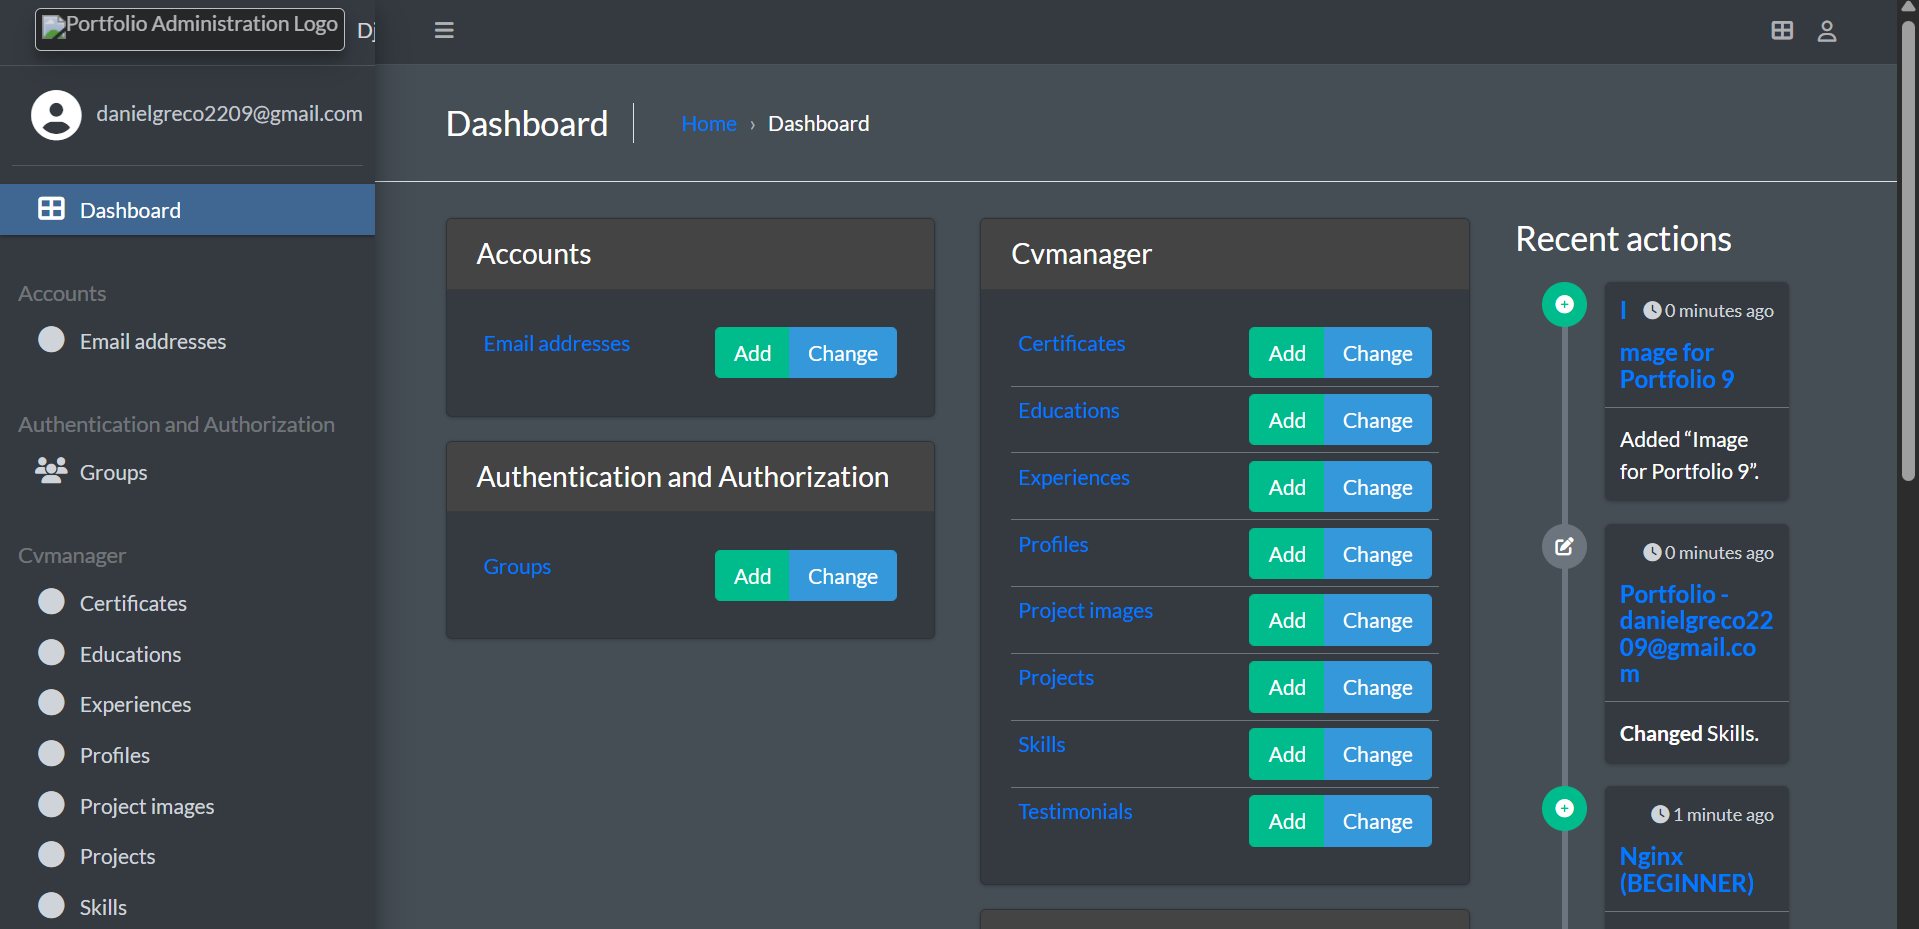Image resolution: width=1919 pixels, height=929 pixels.
Task: Add a new Group
Action: coord(752,576)
